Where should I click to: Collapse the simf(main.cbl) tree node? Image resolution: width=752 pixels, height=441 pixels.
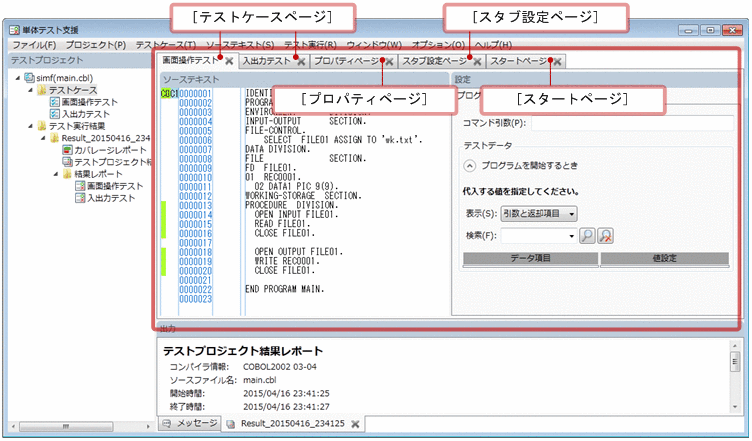(18, 78)
